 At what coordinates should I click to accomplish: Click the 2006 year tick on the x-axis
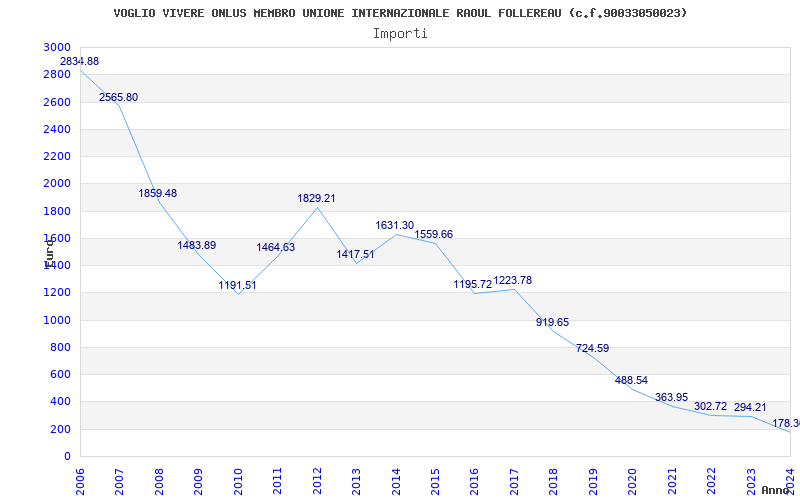pos(81,479)
